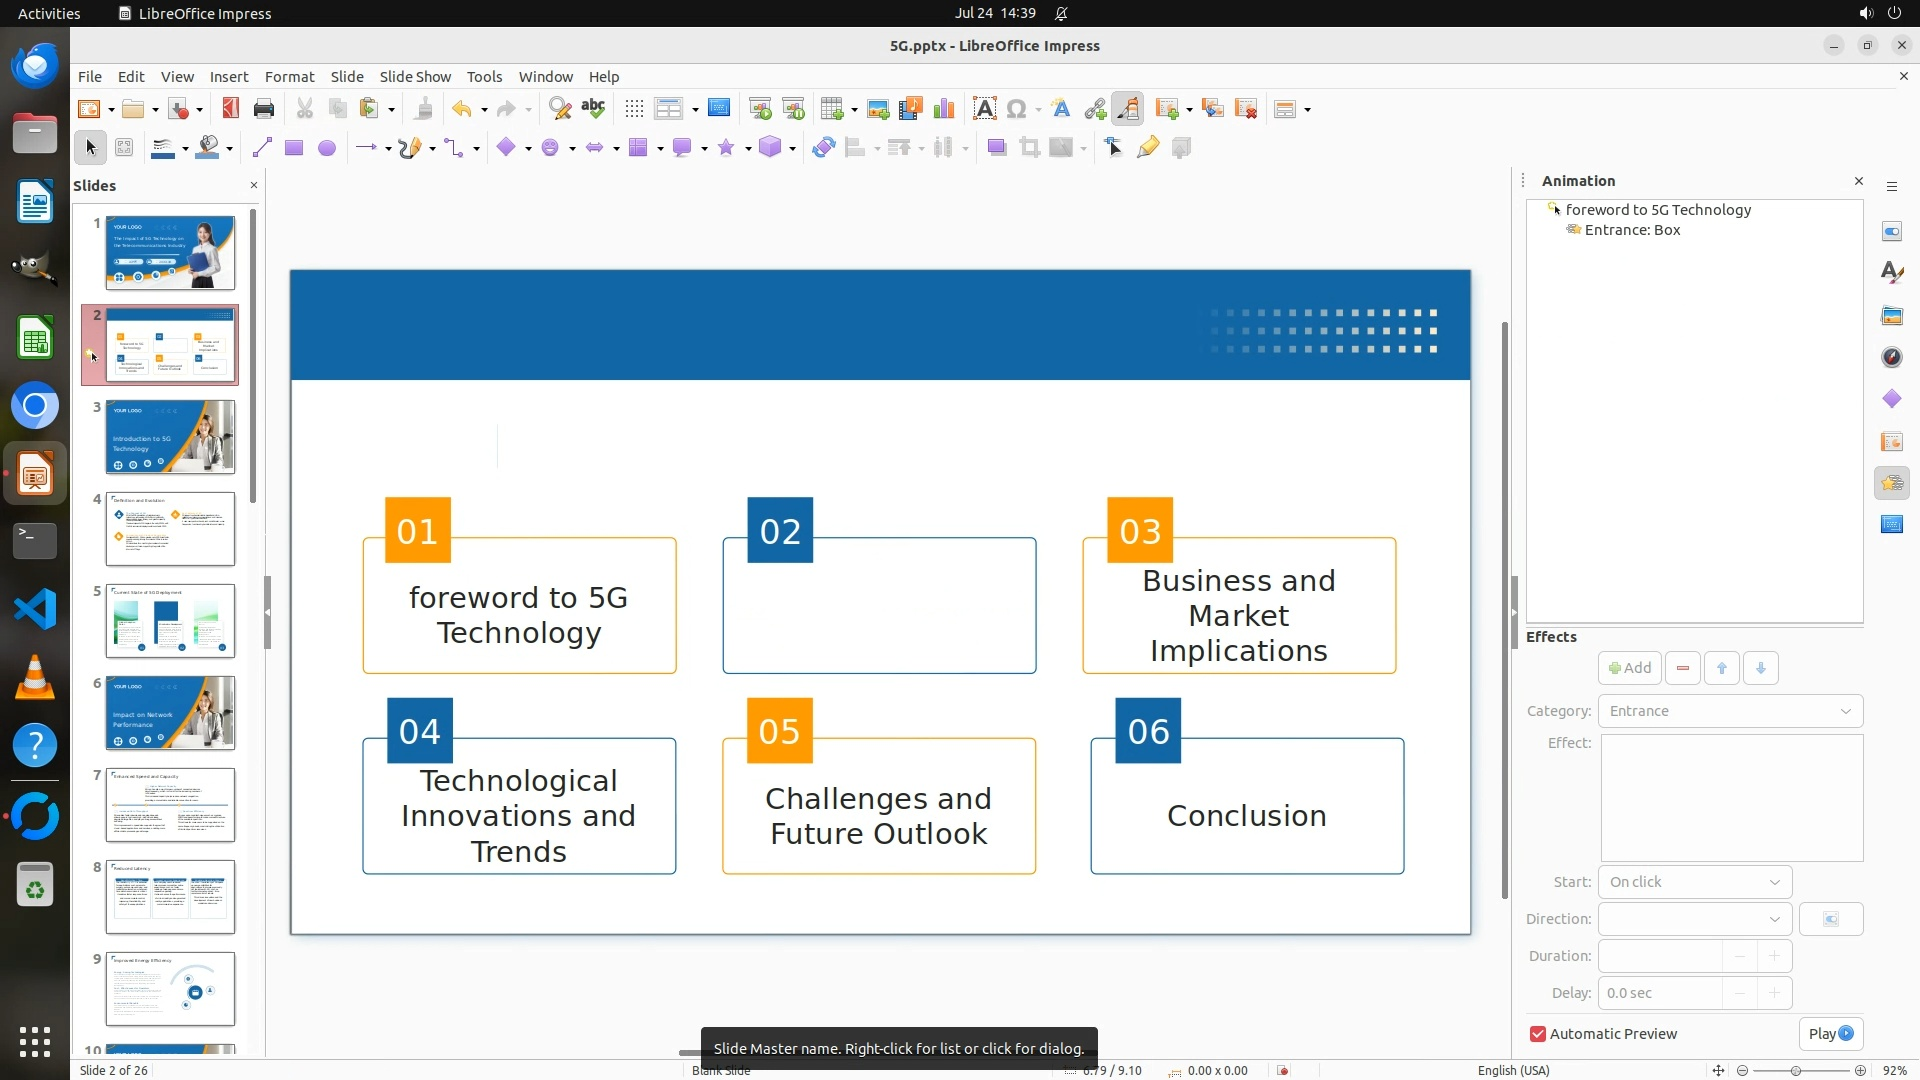Click the Export as PDF icon
Image resolution: width=1920 pixels, height=1080 pixels.
click(x=231, y=109)
